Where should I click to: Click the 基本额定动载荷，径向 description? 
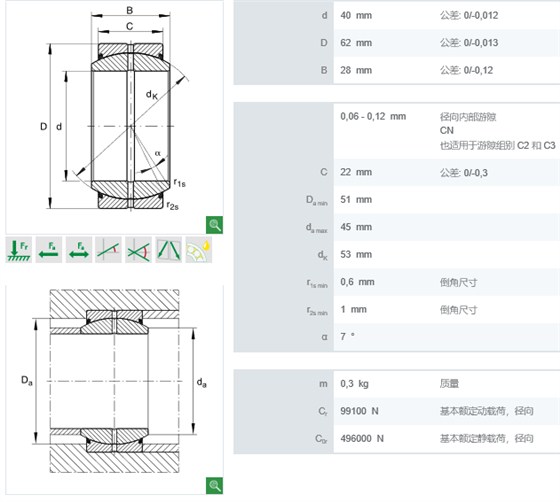pyautogui.click(x=486, y=411)
